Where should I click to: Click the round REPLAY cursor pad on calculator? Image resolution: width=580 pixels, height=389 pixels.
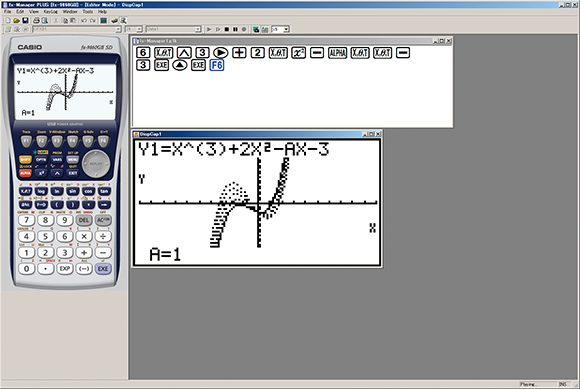tap(96, 163)
